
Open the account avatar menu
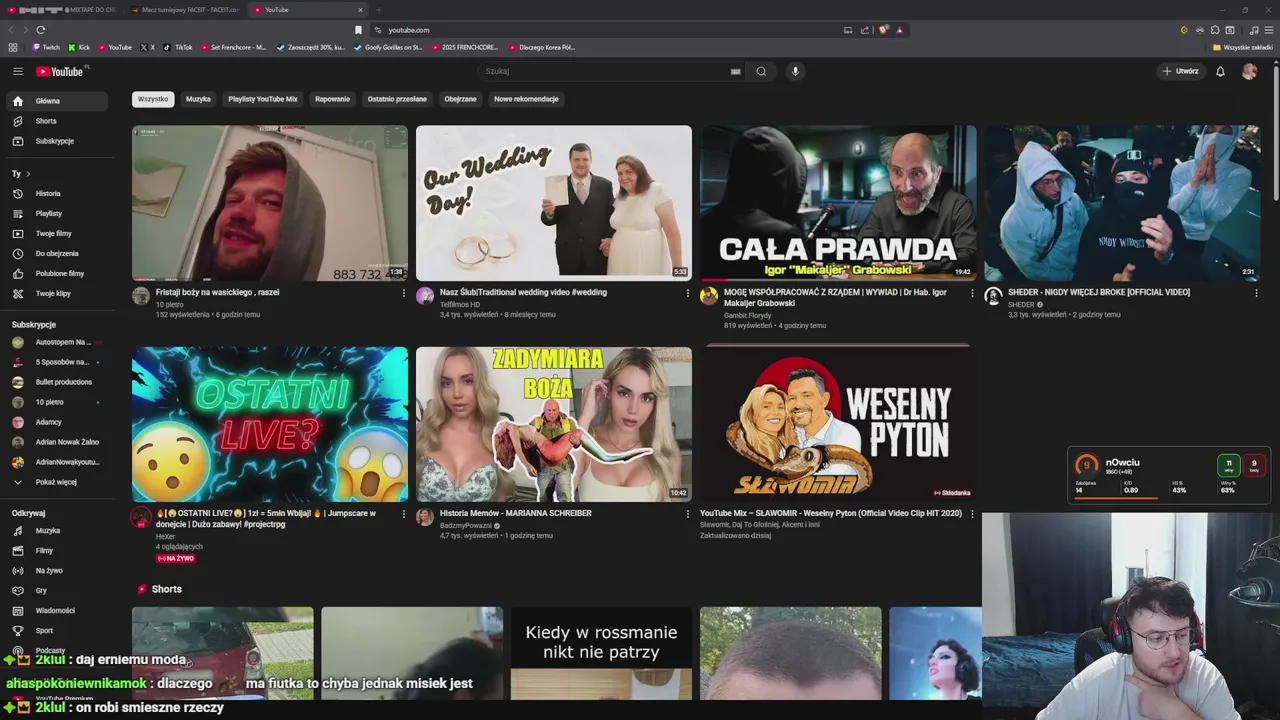[x=1249, y=71]
